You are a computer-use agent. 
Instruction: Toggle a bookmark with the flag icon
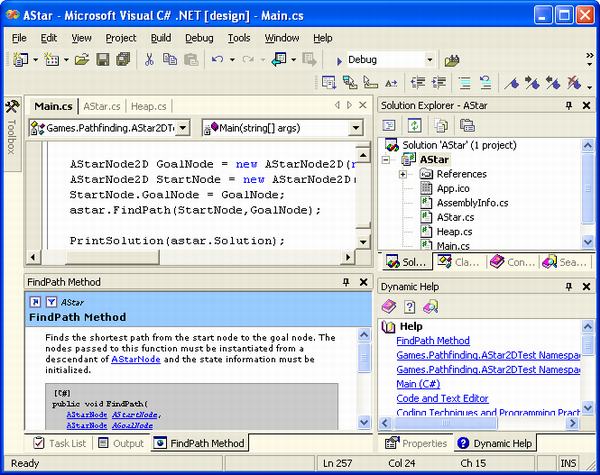pos(511,83)
